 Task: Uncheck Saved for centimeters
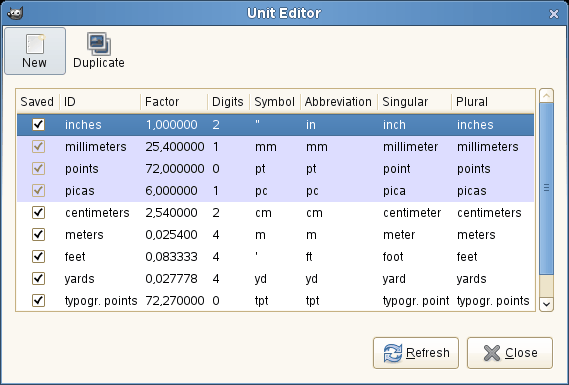38,213
